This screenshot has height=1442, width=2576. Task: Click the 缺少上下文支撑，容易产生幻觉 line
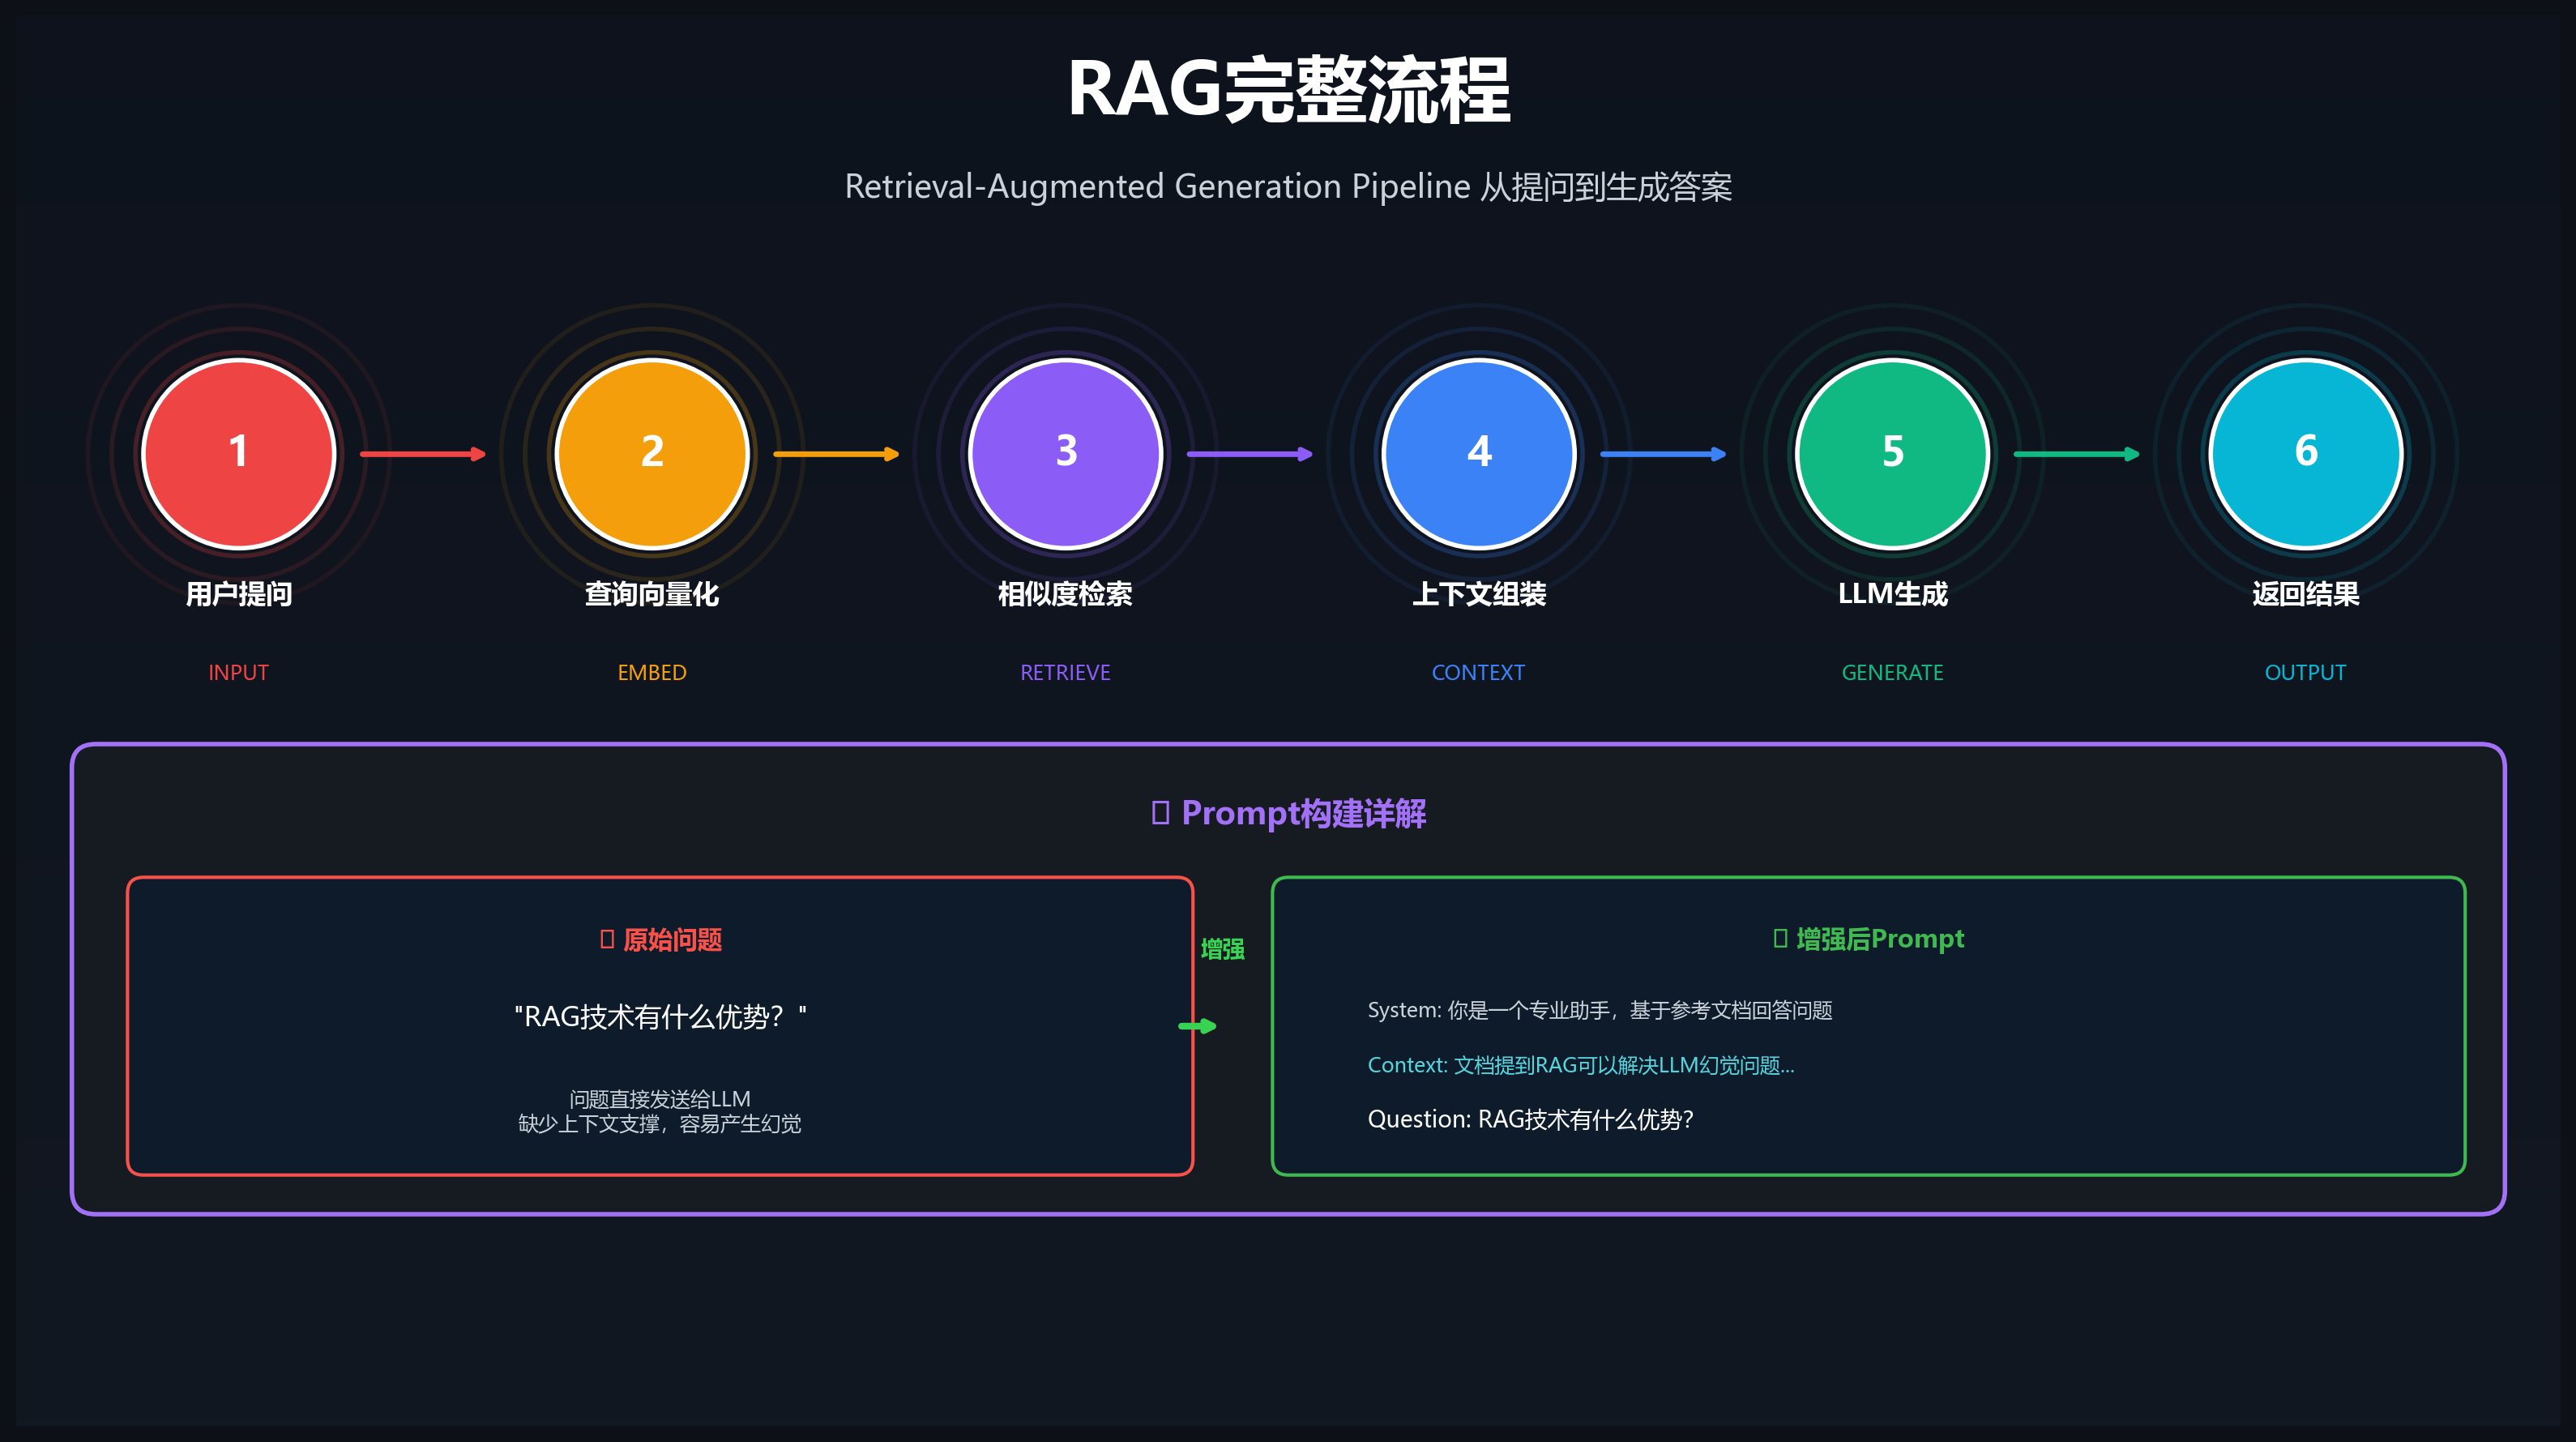coord(660,1124)
